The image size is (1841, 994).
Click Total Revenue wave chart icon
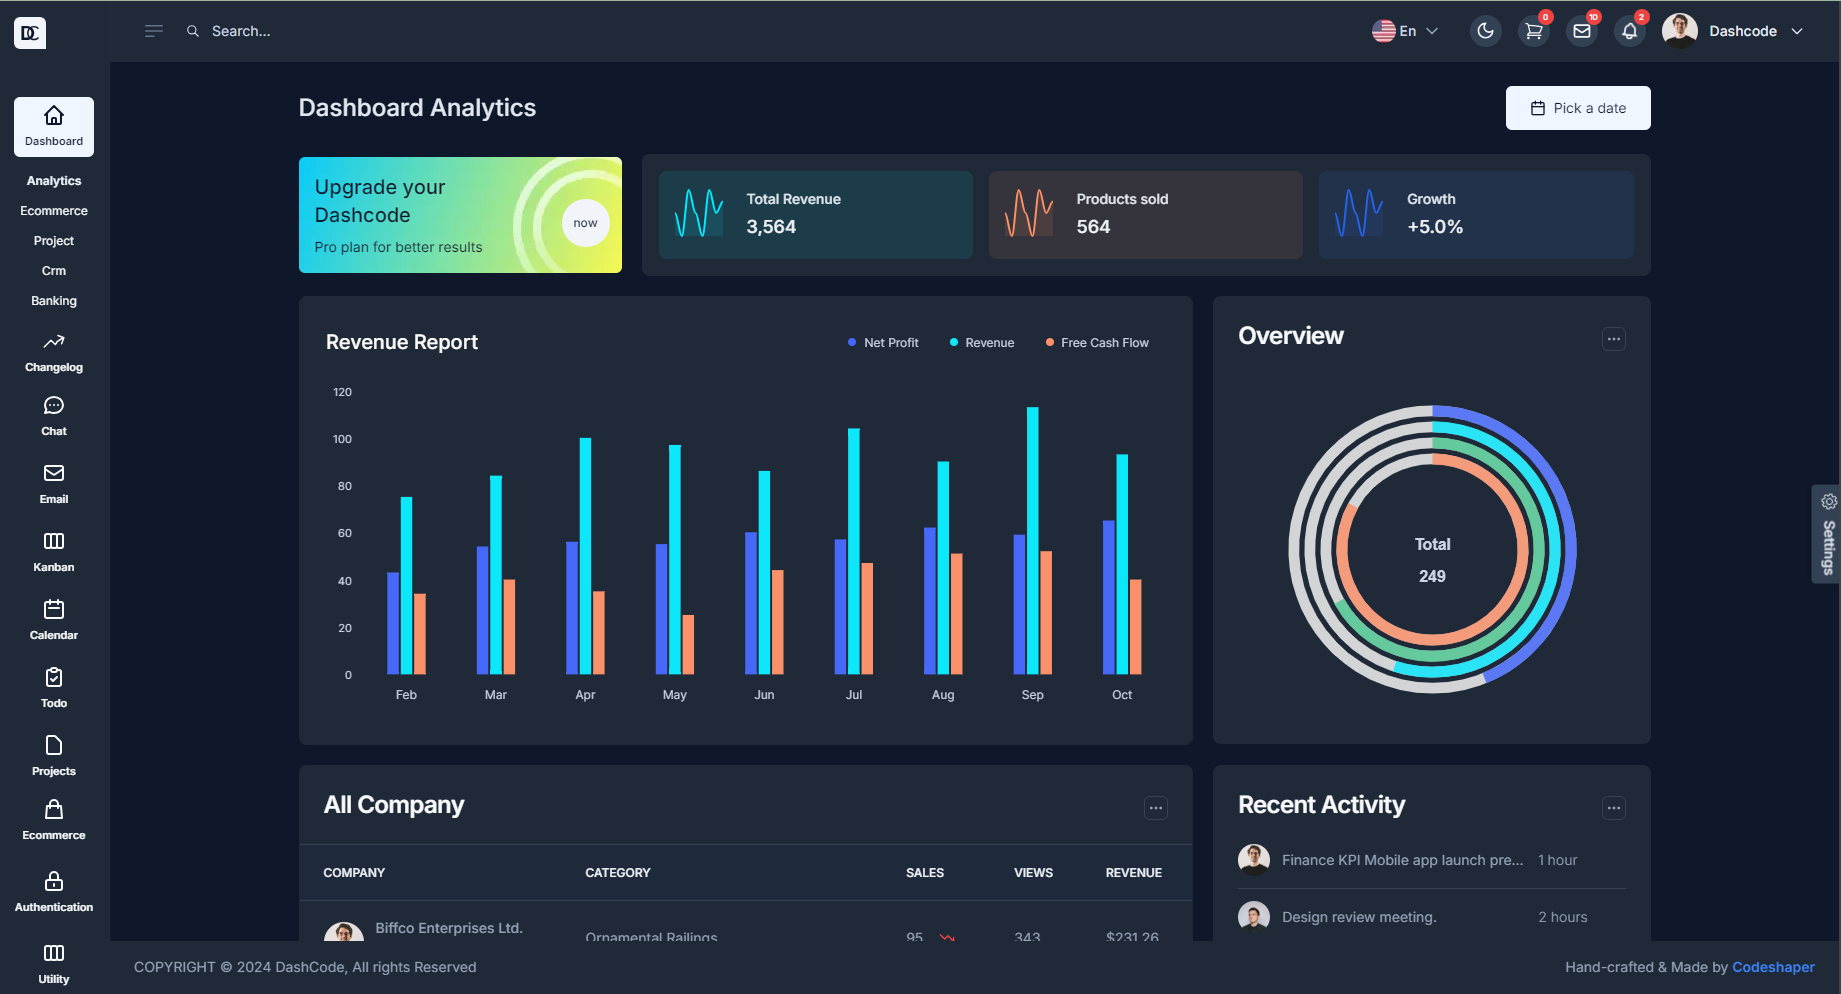click(x=699, y=213)
